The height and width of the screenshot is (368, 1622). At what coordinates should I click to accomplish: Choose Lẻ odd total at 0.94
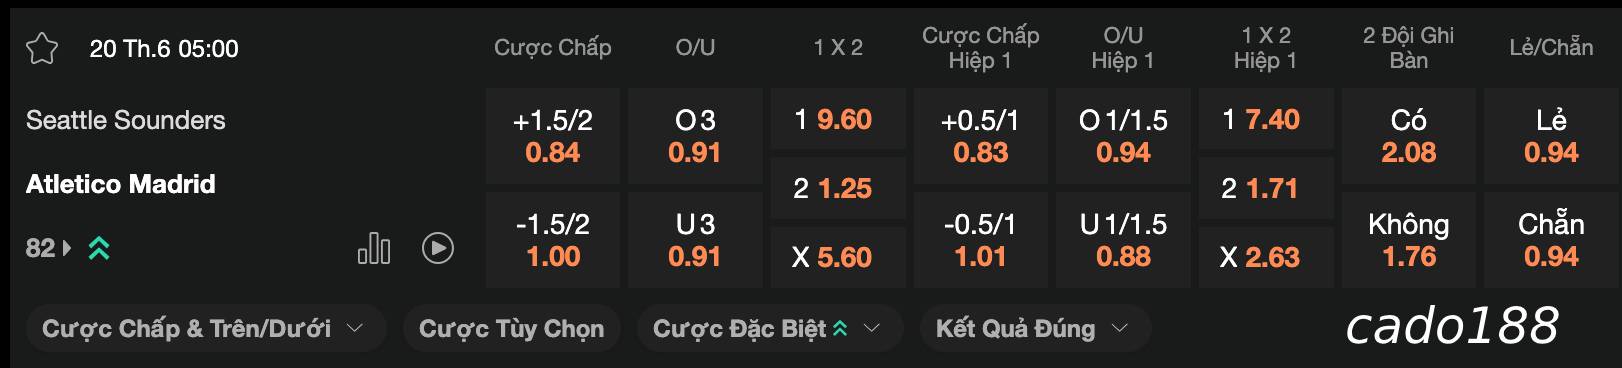[1551, 136]
